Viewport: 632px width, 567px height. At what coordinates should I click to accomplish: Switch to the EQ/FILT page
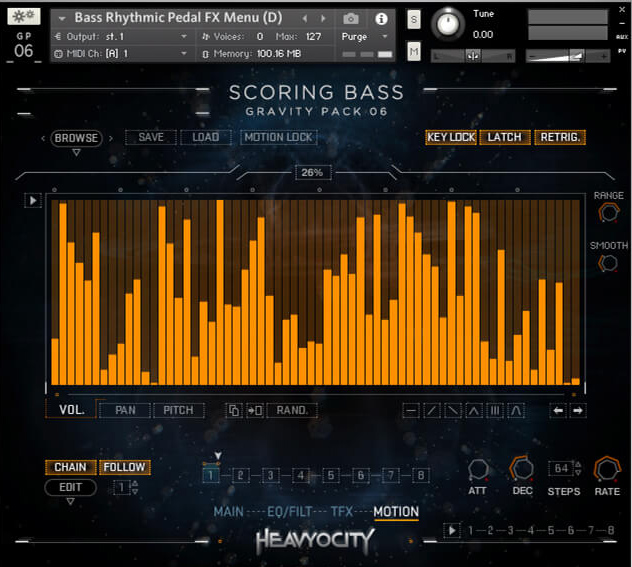(x=290, y=512)
